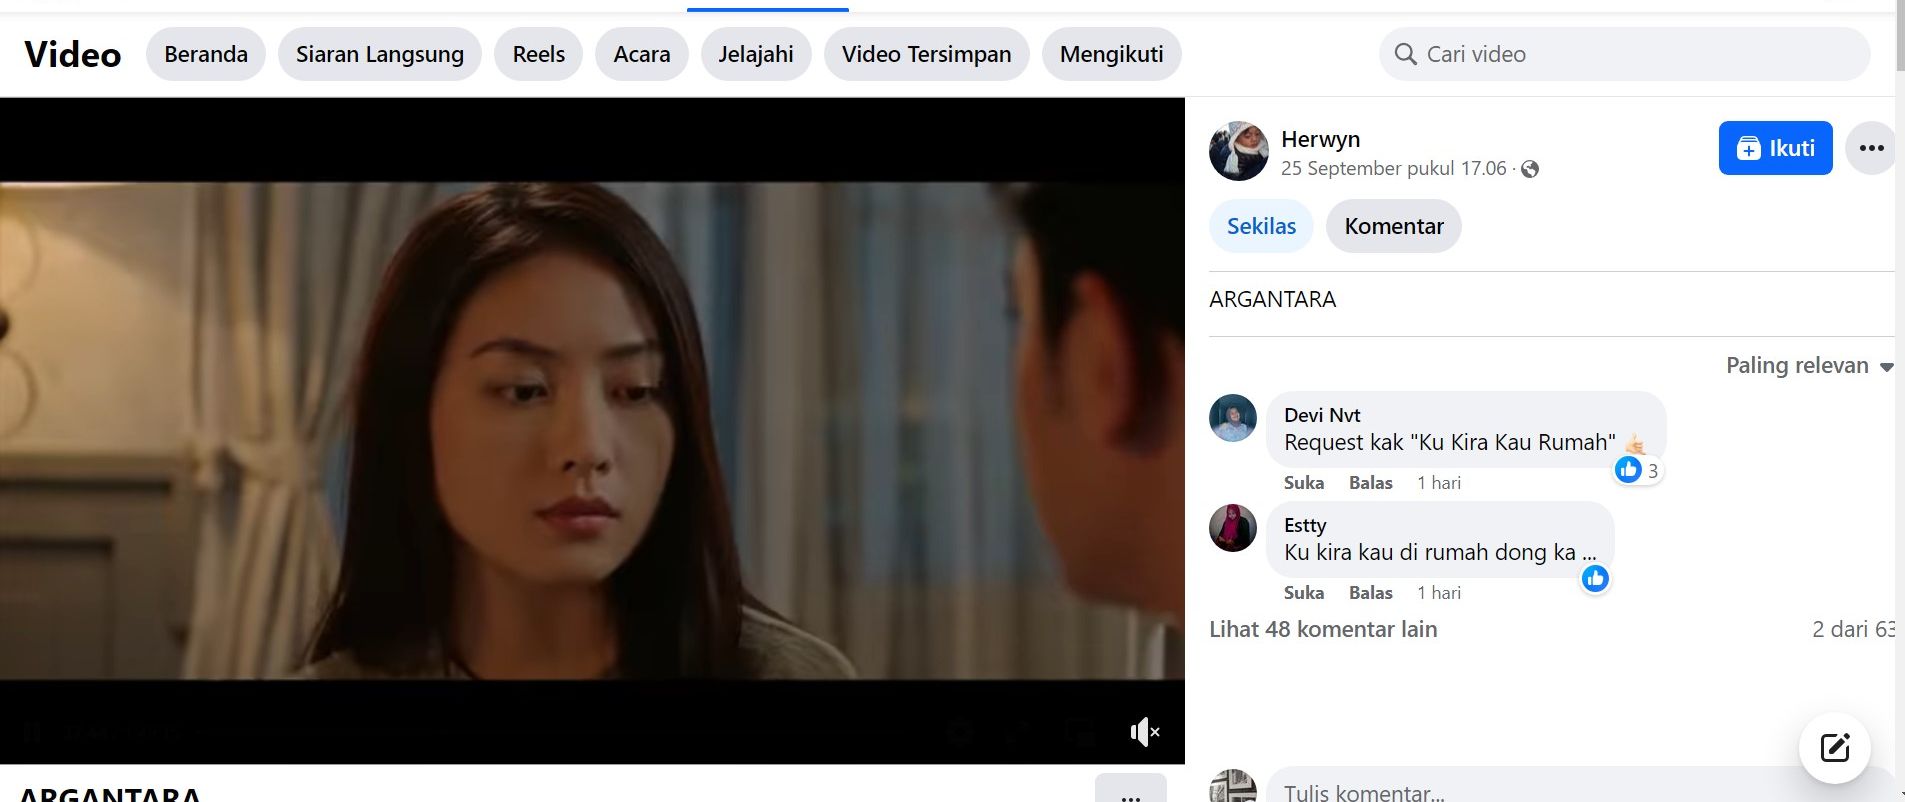The width and height of the screenshot is (1905, 802).
Task: Unmute the video with the speaker icon
Action: (x=1145, y=732)
